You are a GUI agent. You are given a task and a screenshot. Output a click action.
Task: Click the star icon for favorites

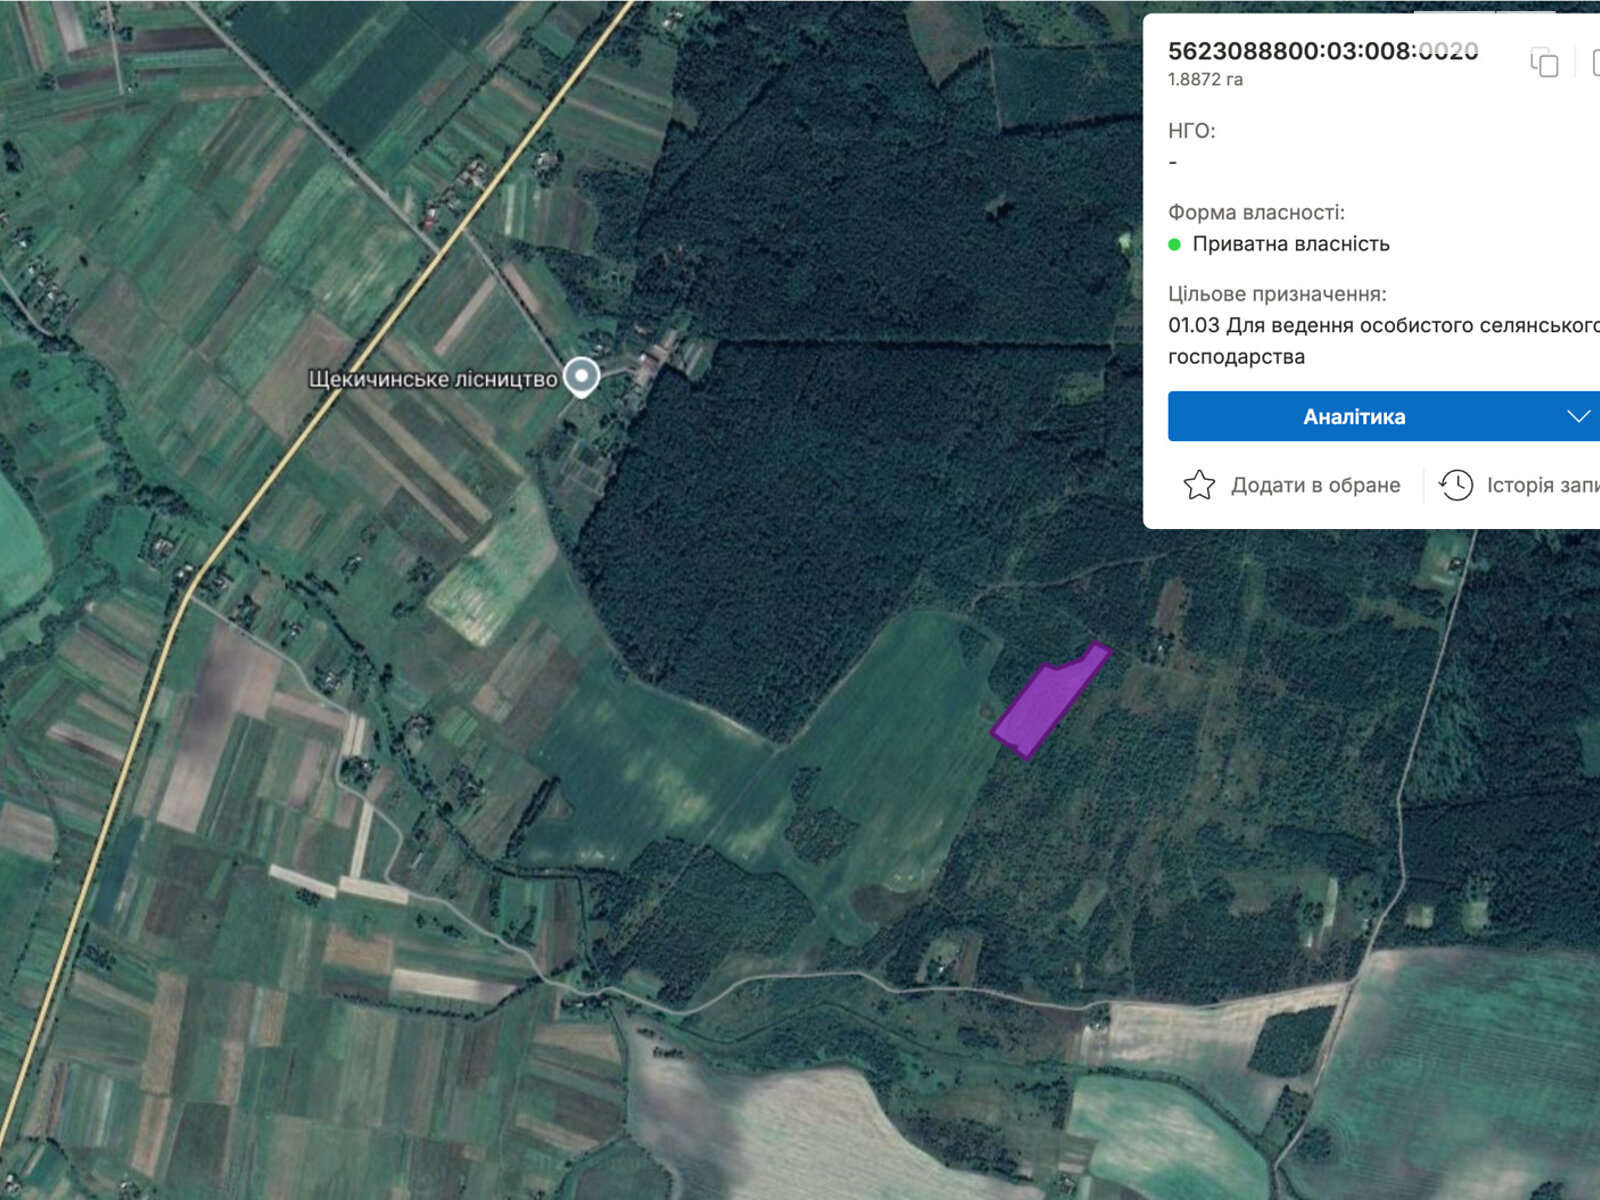(x=1199, y=485)
